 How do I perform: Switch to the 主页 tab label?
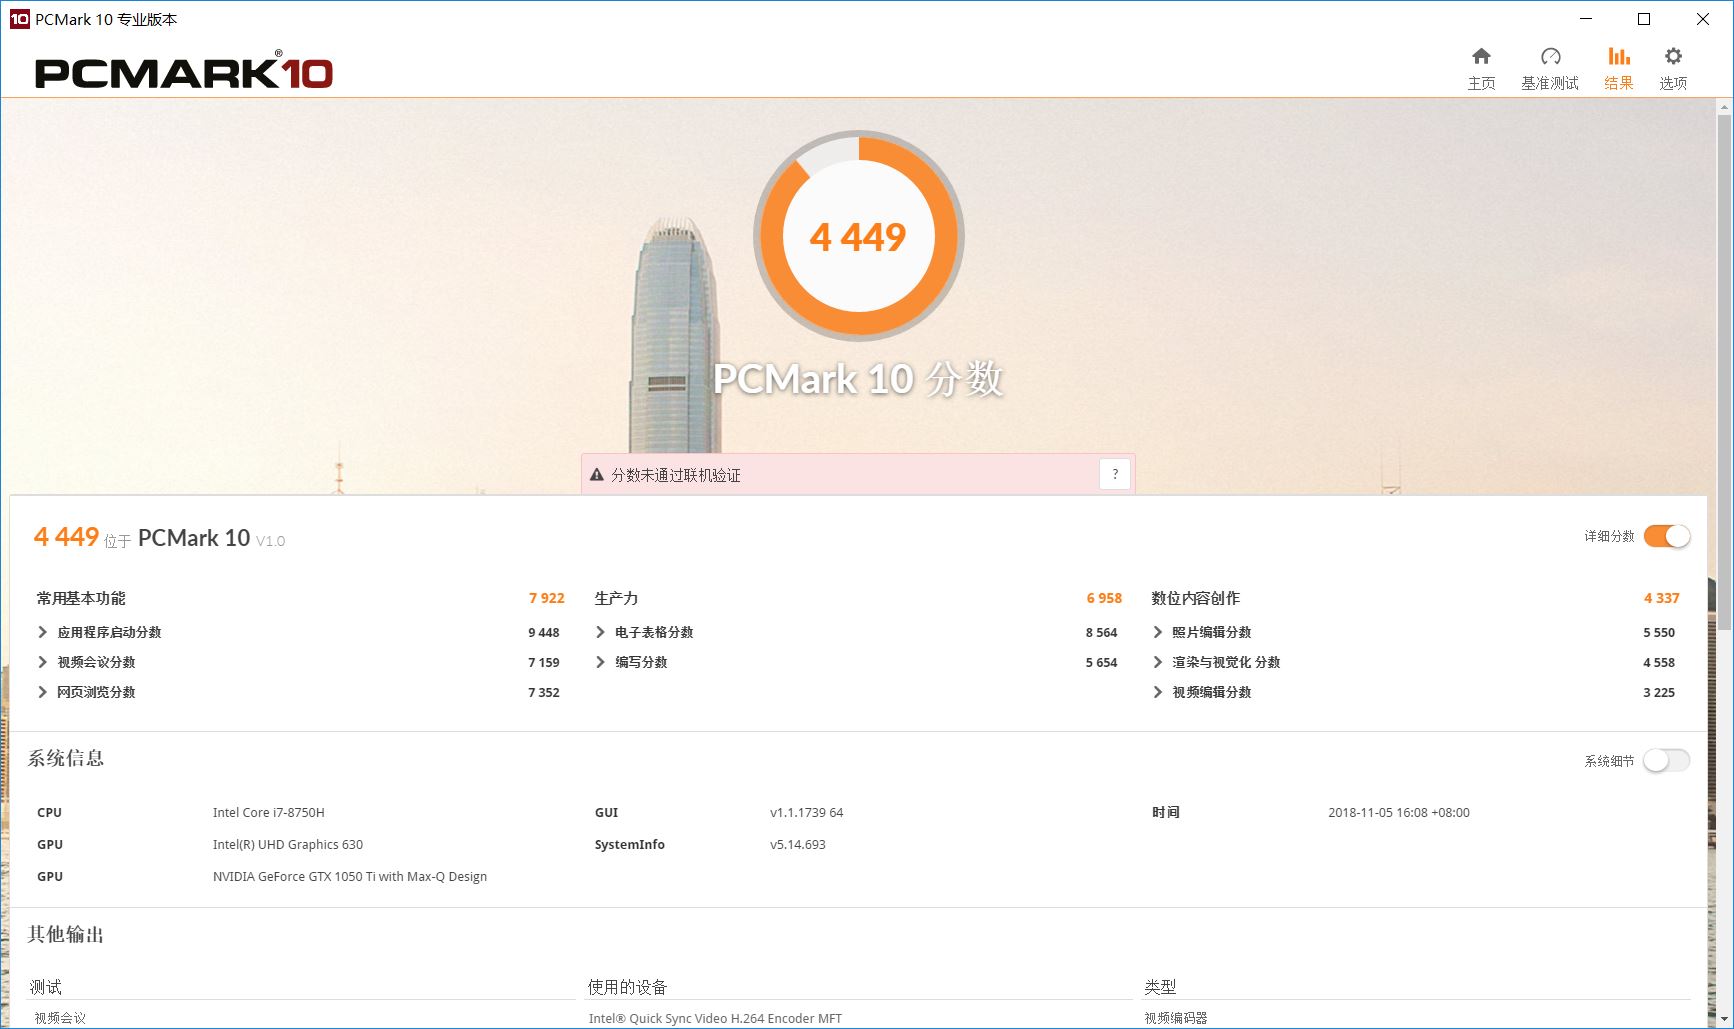click(x=1481, y=83)
